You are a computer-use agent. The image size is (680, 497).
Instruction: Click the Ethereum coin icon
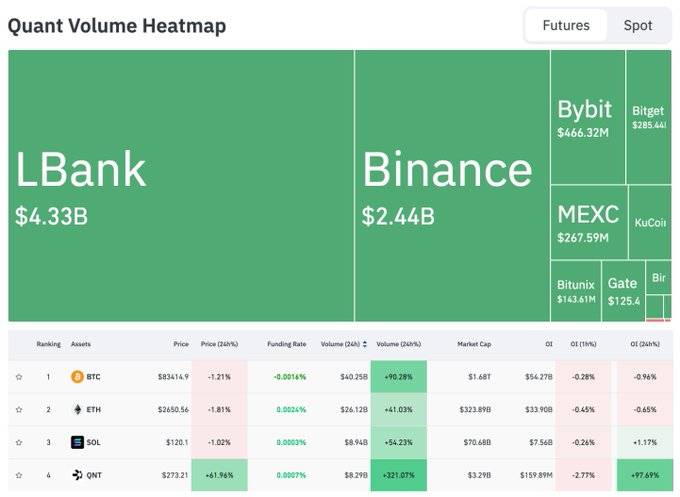pos(77,409)
